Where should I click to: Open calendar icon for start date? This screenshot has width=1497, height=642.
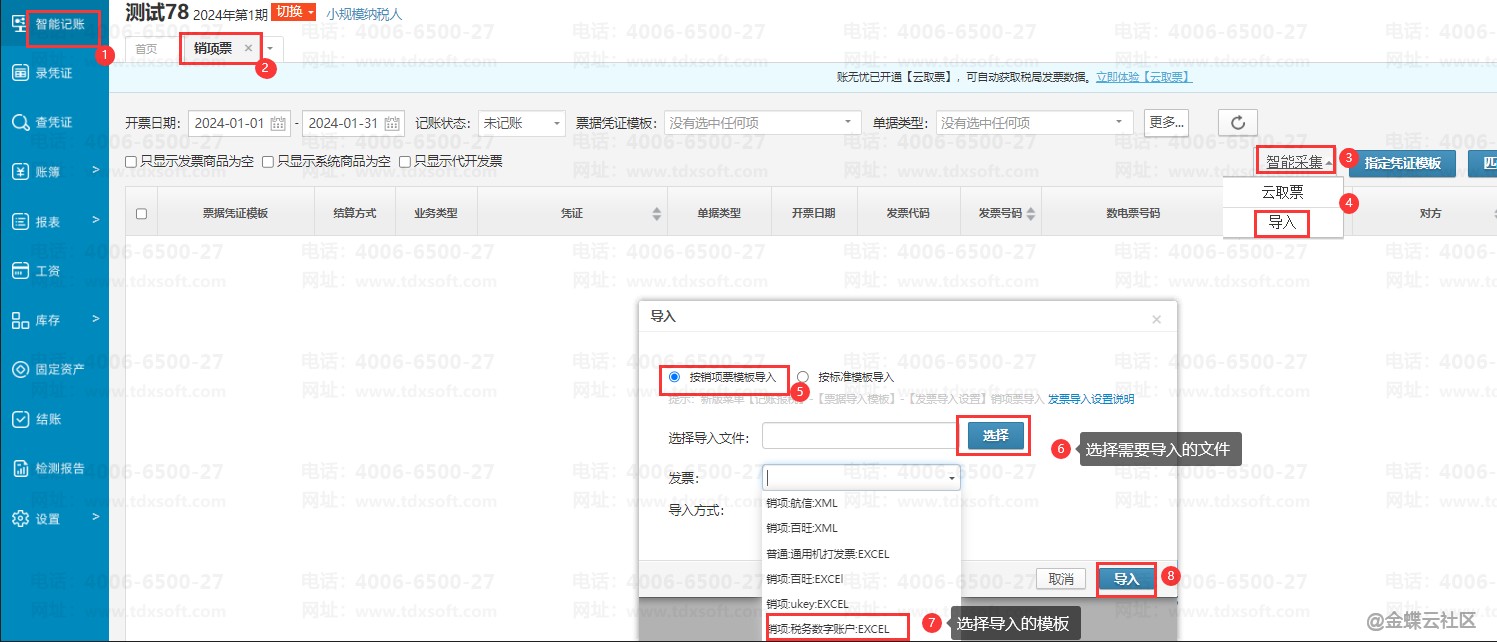278,123
